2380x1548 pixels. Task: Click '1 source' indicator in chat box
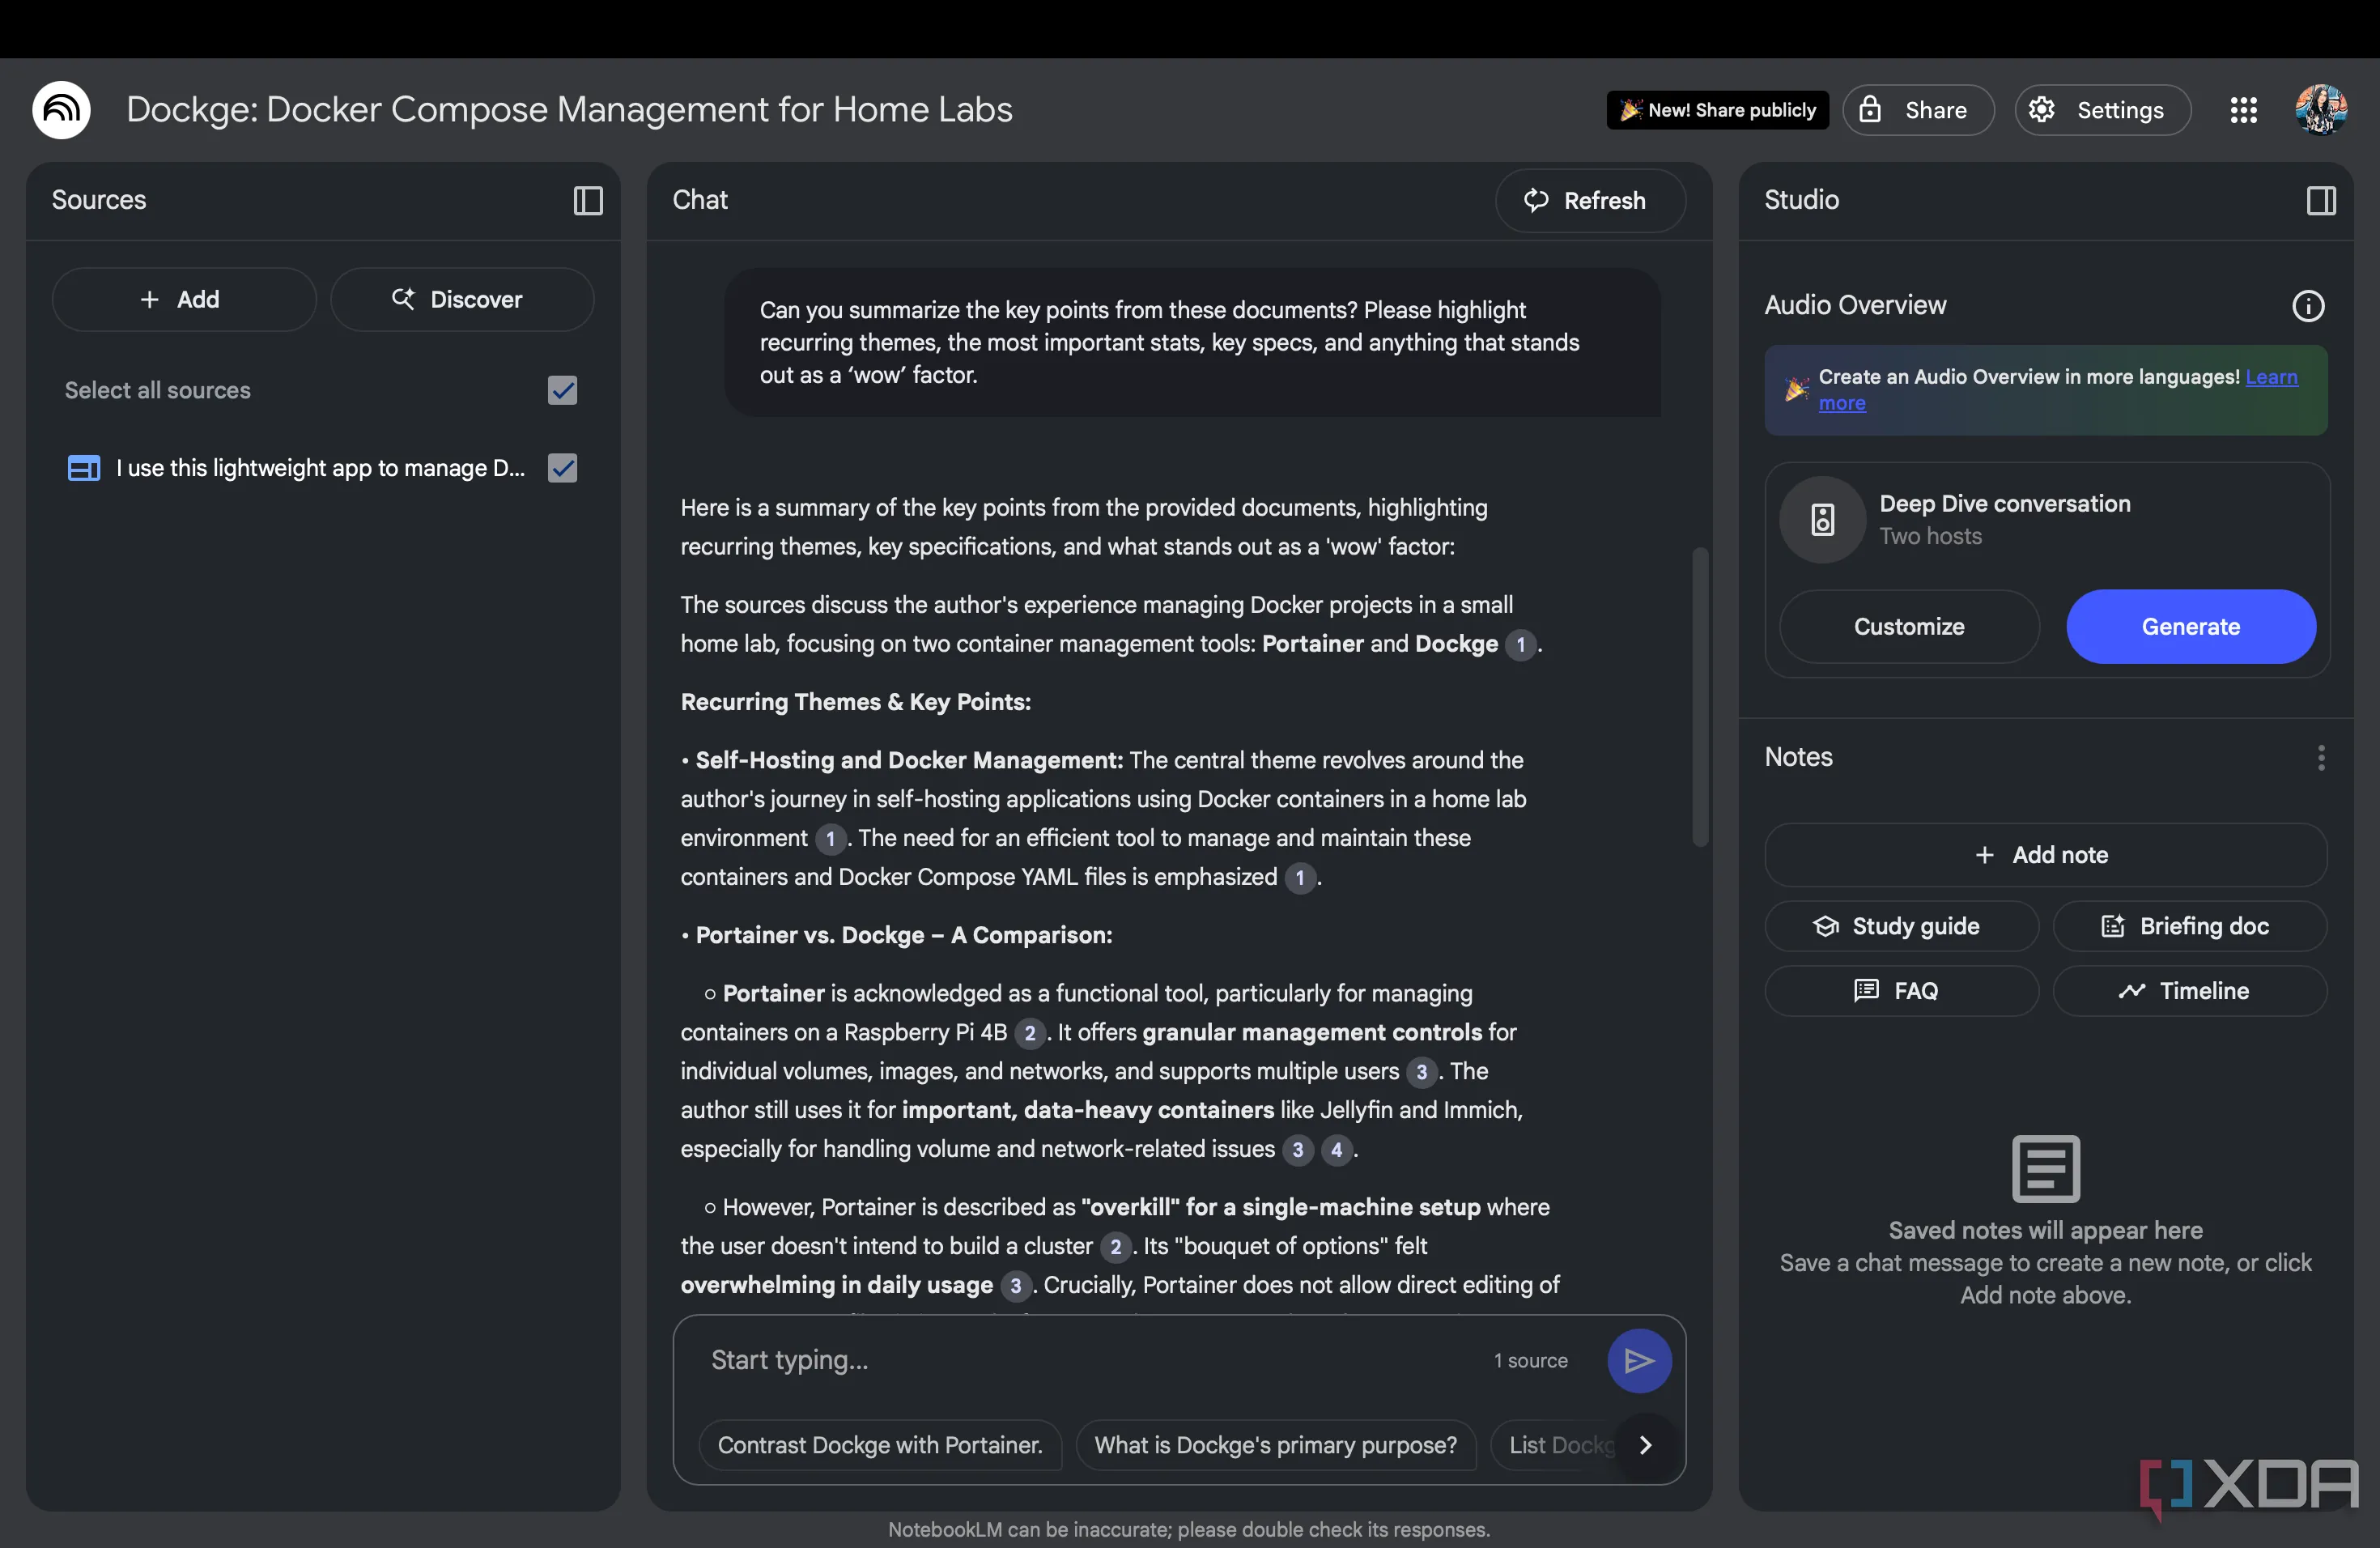1530,1361
